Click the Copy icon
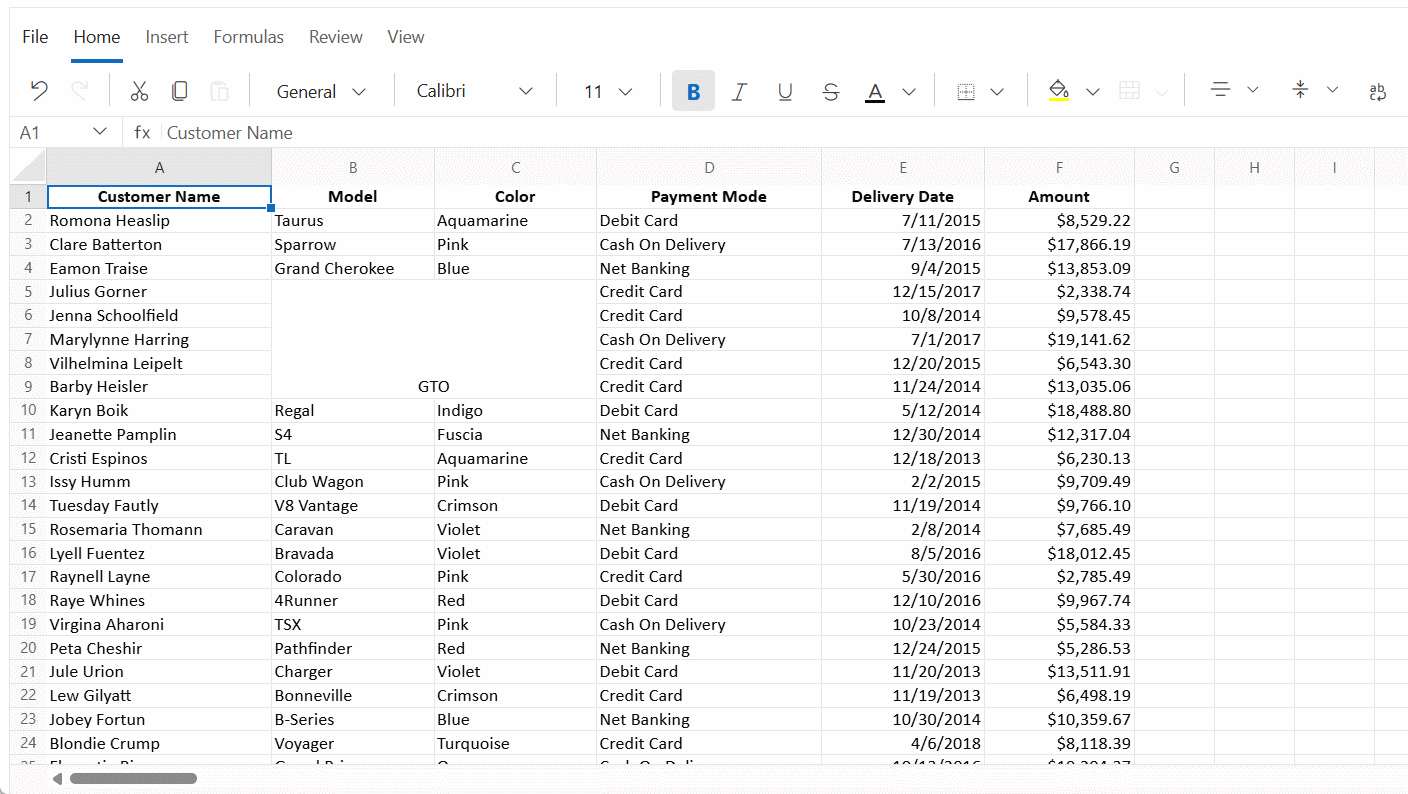 (179, 91)
